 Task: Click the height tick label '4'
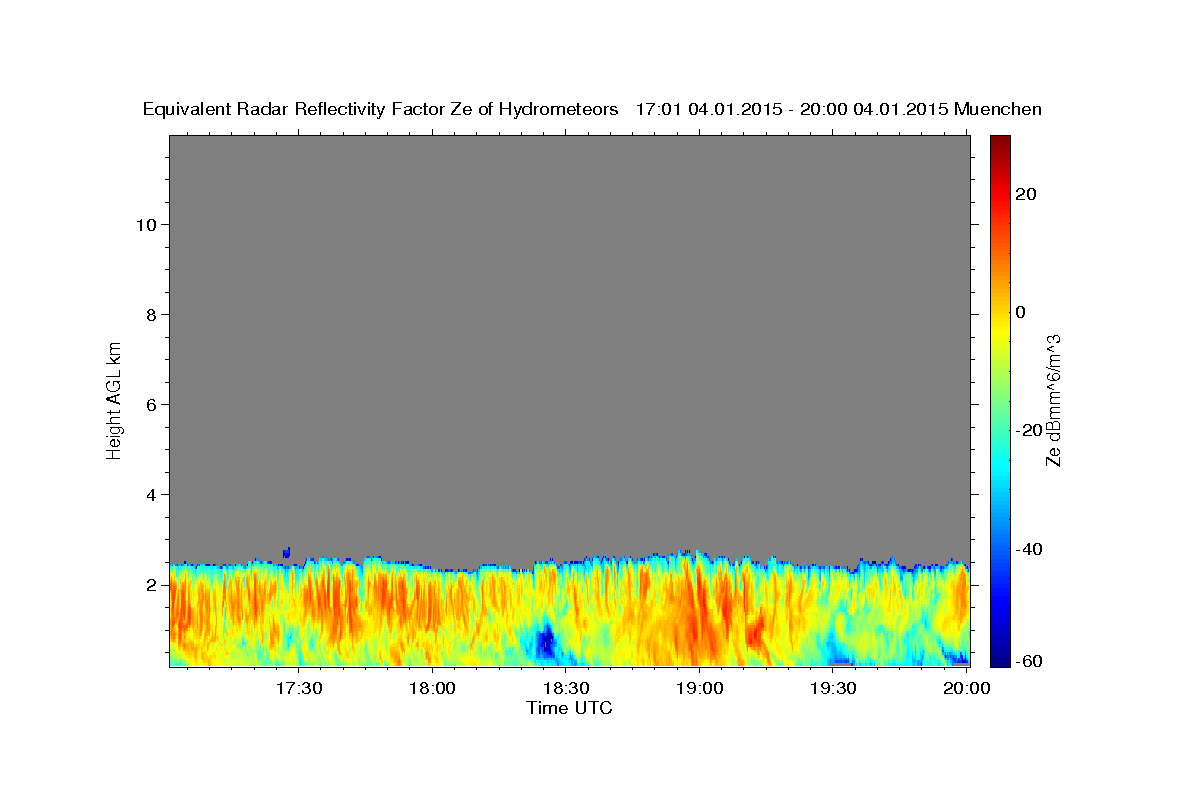click(x=150, y=494)
